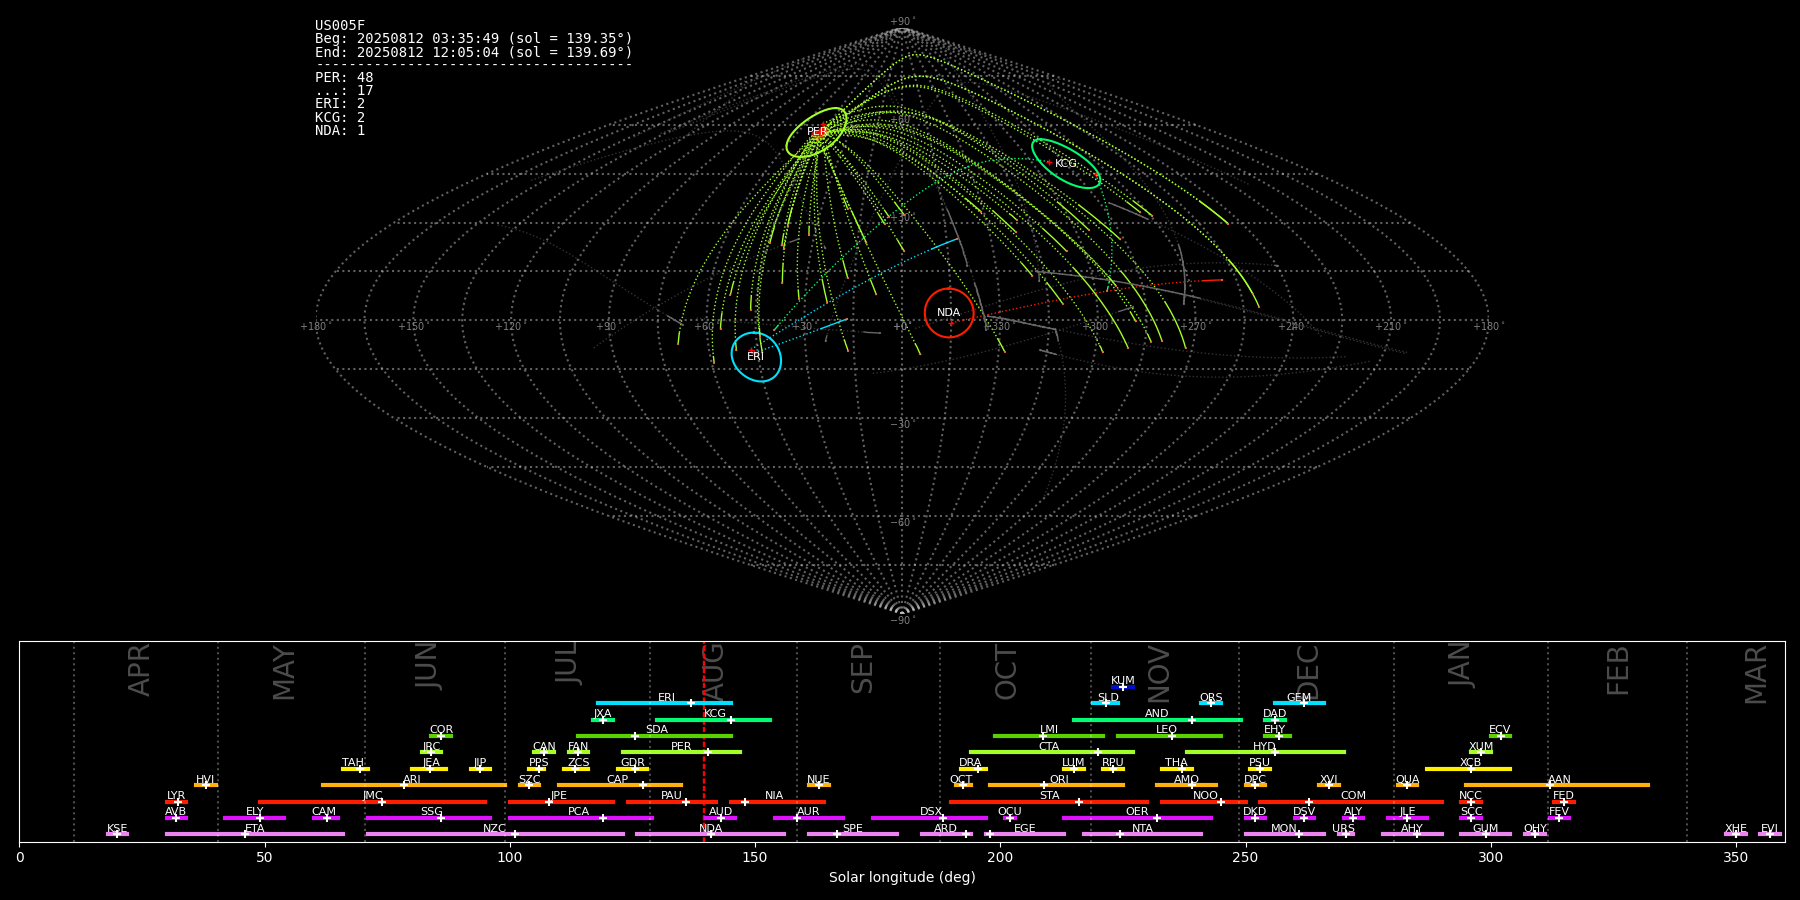The height and width of the screenshot is (900, 1800).
Task: Click the +270 longitude label on the sky map
Action: [x=1193, y=327]
